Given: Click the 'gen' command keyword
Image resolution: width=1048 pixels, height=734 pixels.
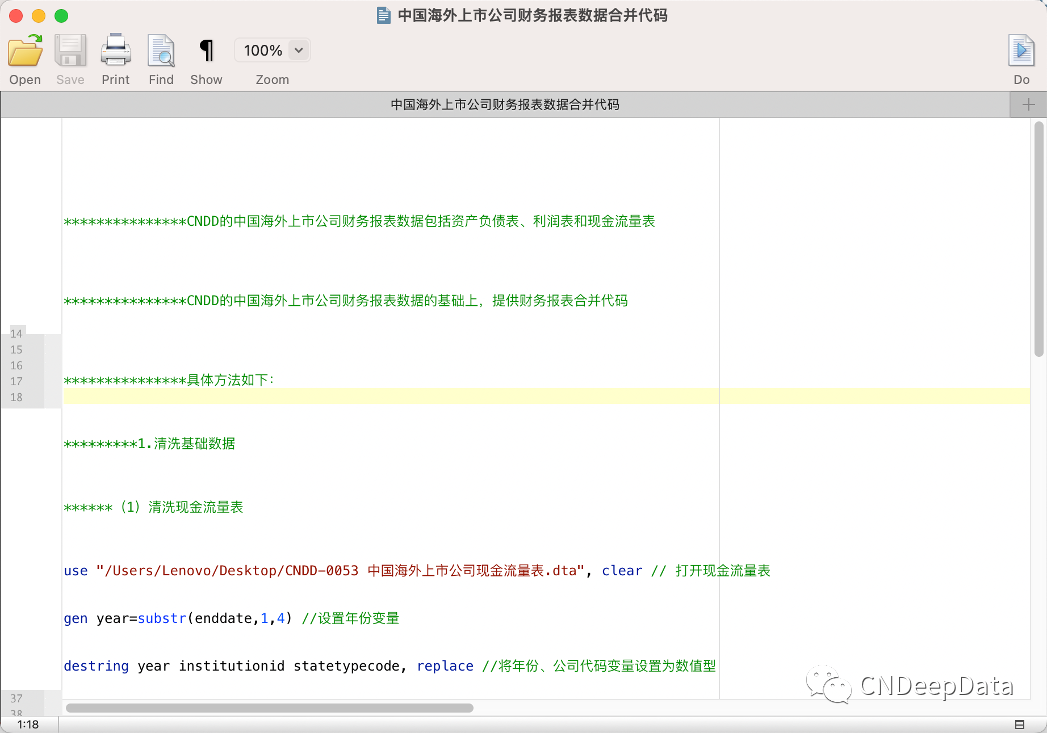Looking at the screenshot, I should (x=76, y=618).
